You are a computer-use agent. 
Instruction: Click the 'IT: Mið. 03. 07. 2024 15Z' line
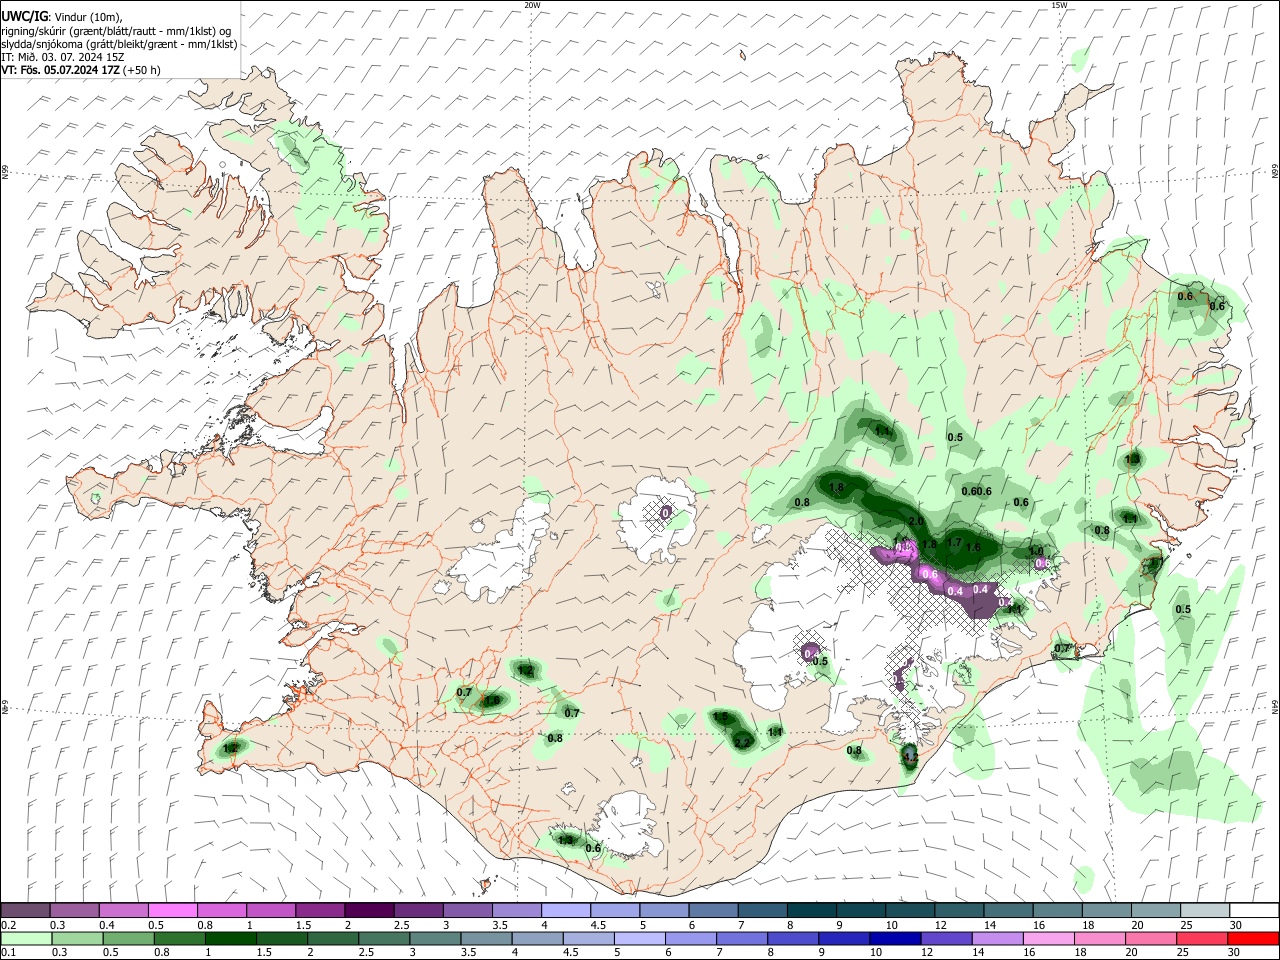pos(63,57)
